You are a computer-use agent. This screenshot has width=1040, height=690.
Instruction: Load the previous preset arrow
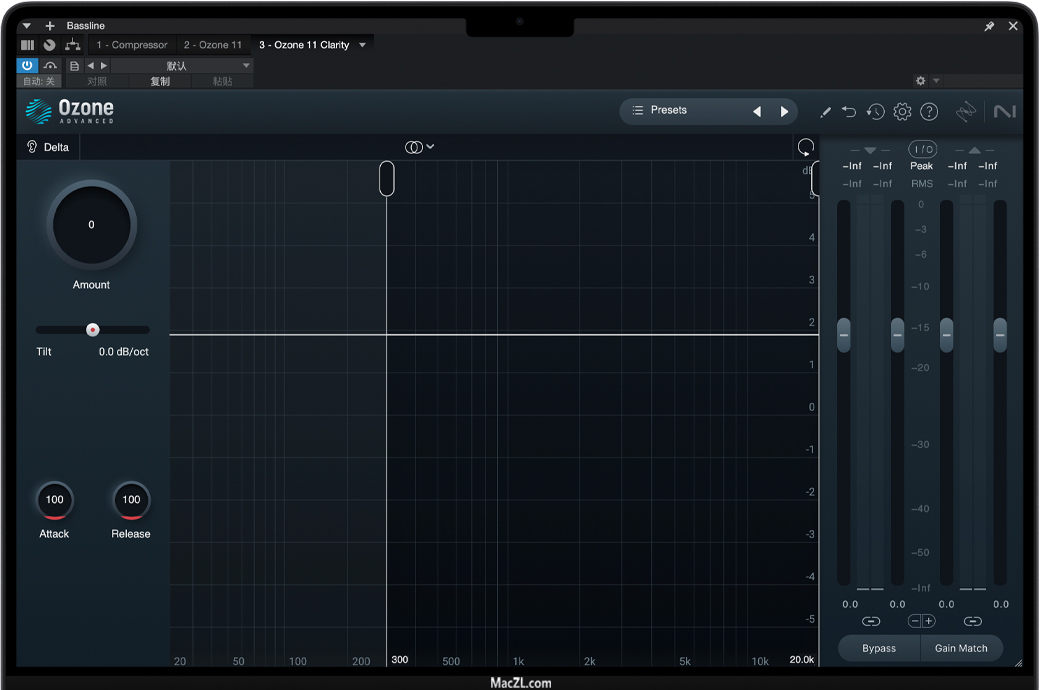coord(757,111)
